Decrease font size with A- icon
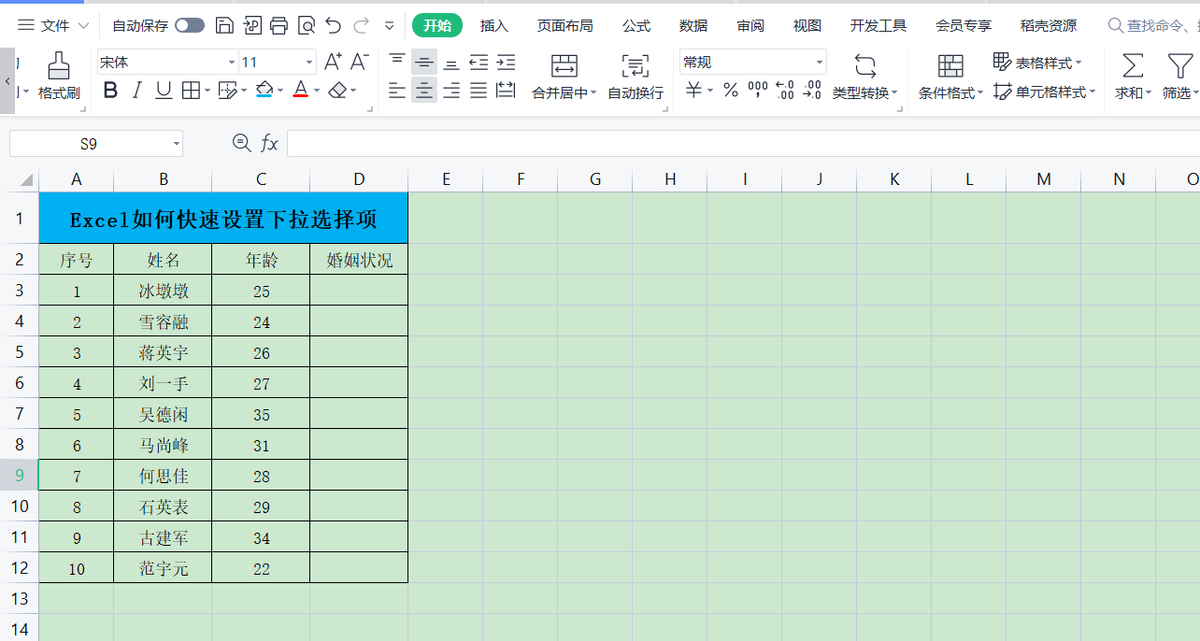The height and width of the screenshot is (641, 1200). point(359,62)
